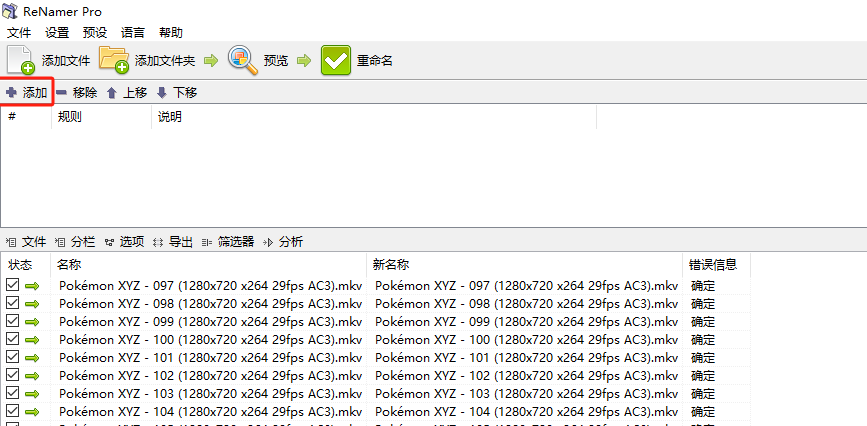Sort by the 状态 column header

pyautogui.click(x=27, y=264)
